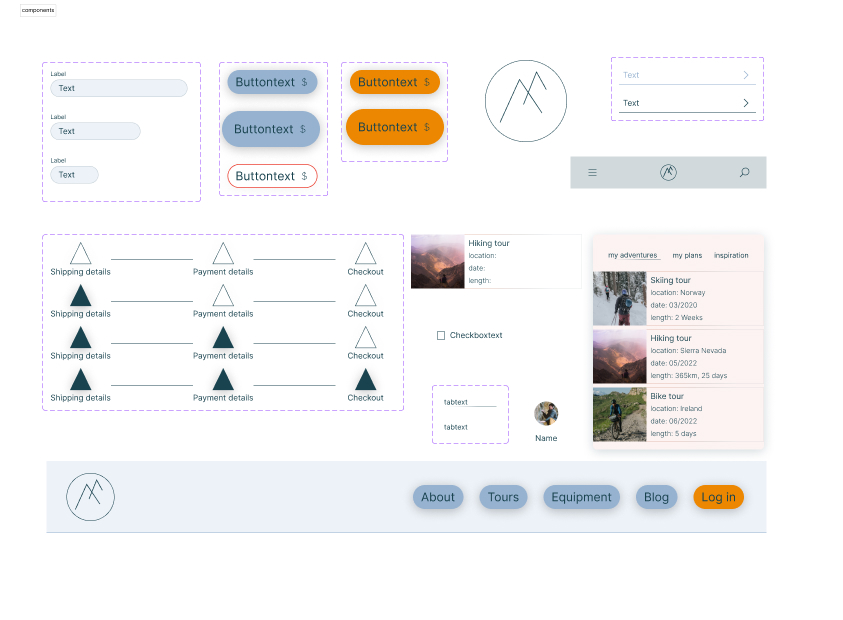Click the filled Checkout triangle in bottom row
The height and width of the screenshot is (620, 843).
[x=365, y=380]
